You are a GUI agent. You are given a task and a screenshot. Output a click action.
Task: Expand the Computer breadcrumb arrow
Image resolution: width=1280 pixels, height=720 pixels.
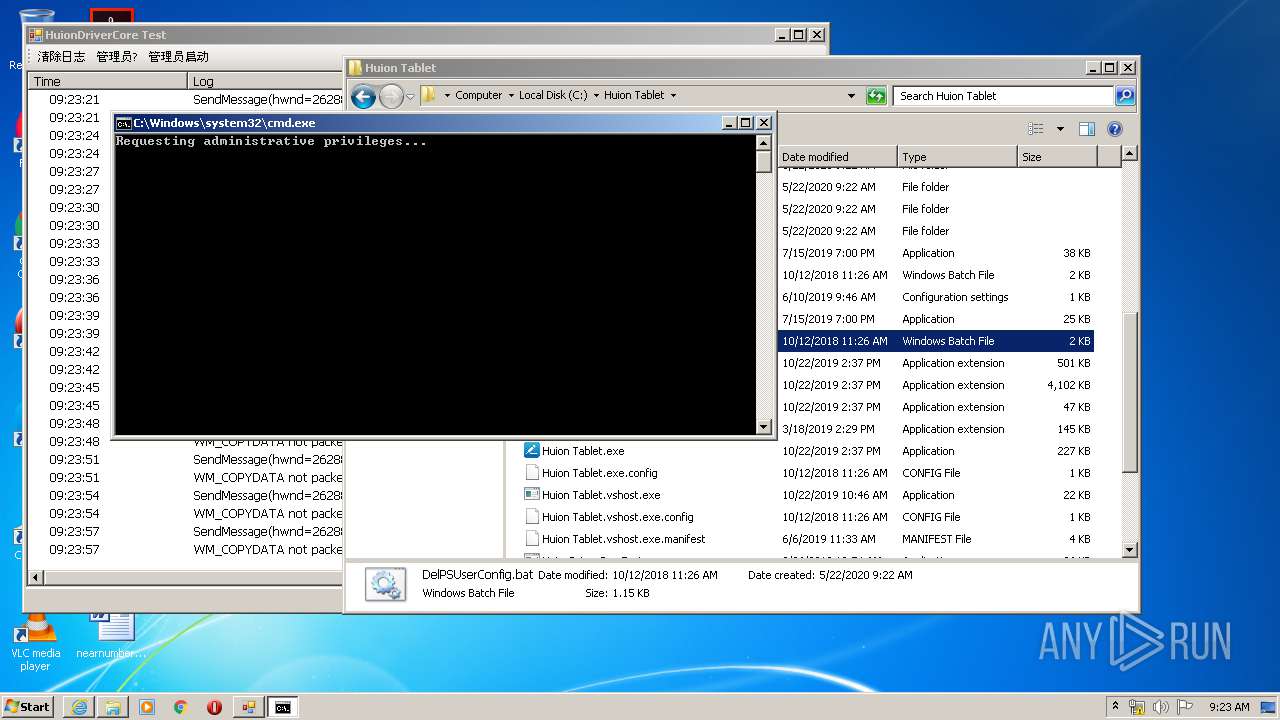(x=510, y=96)
